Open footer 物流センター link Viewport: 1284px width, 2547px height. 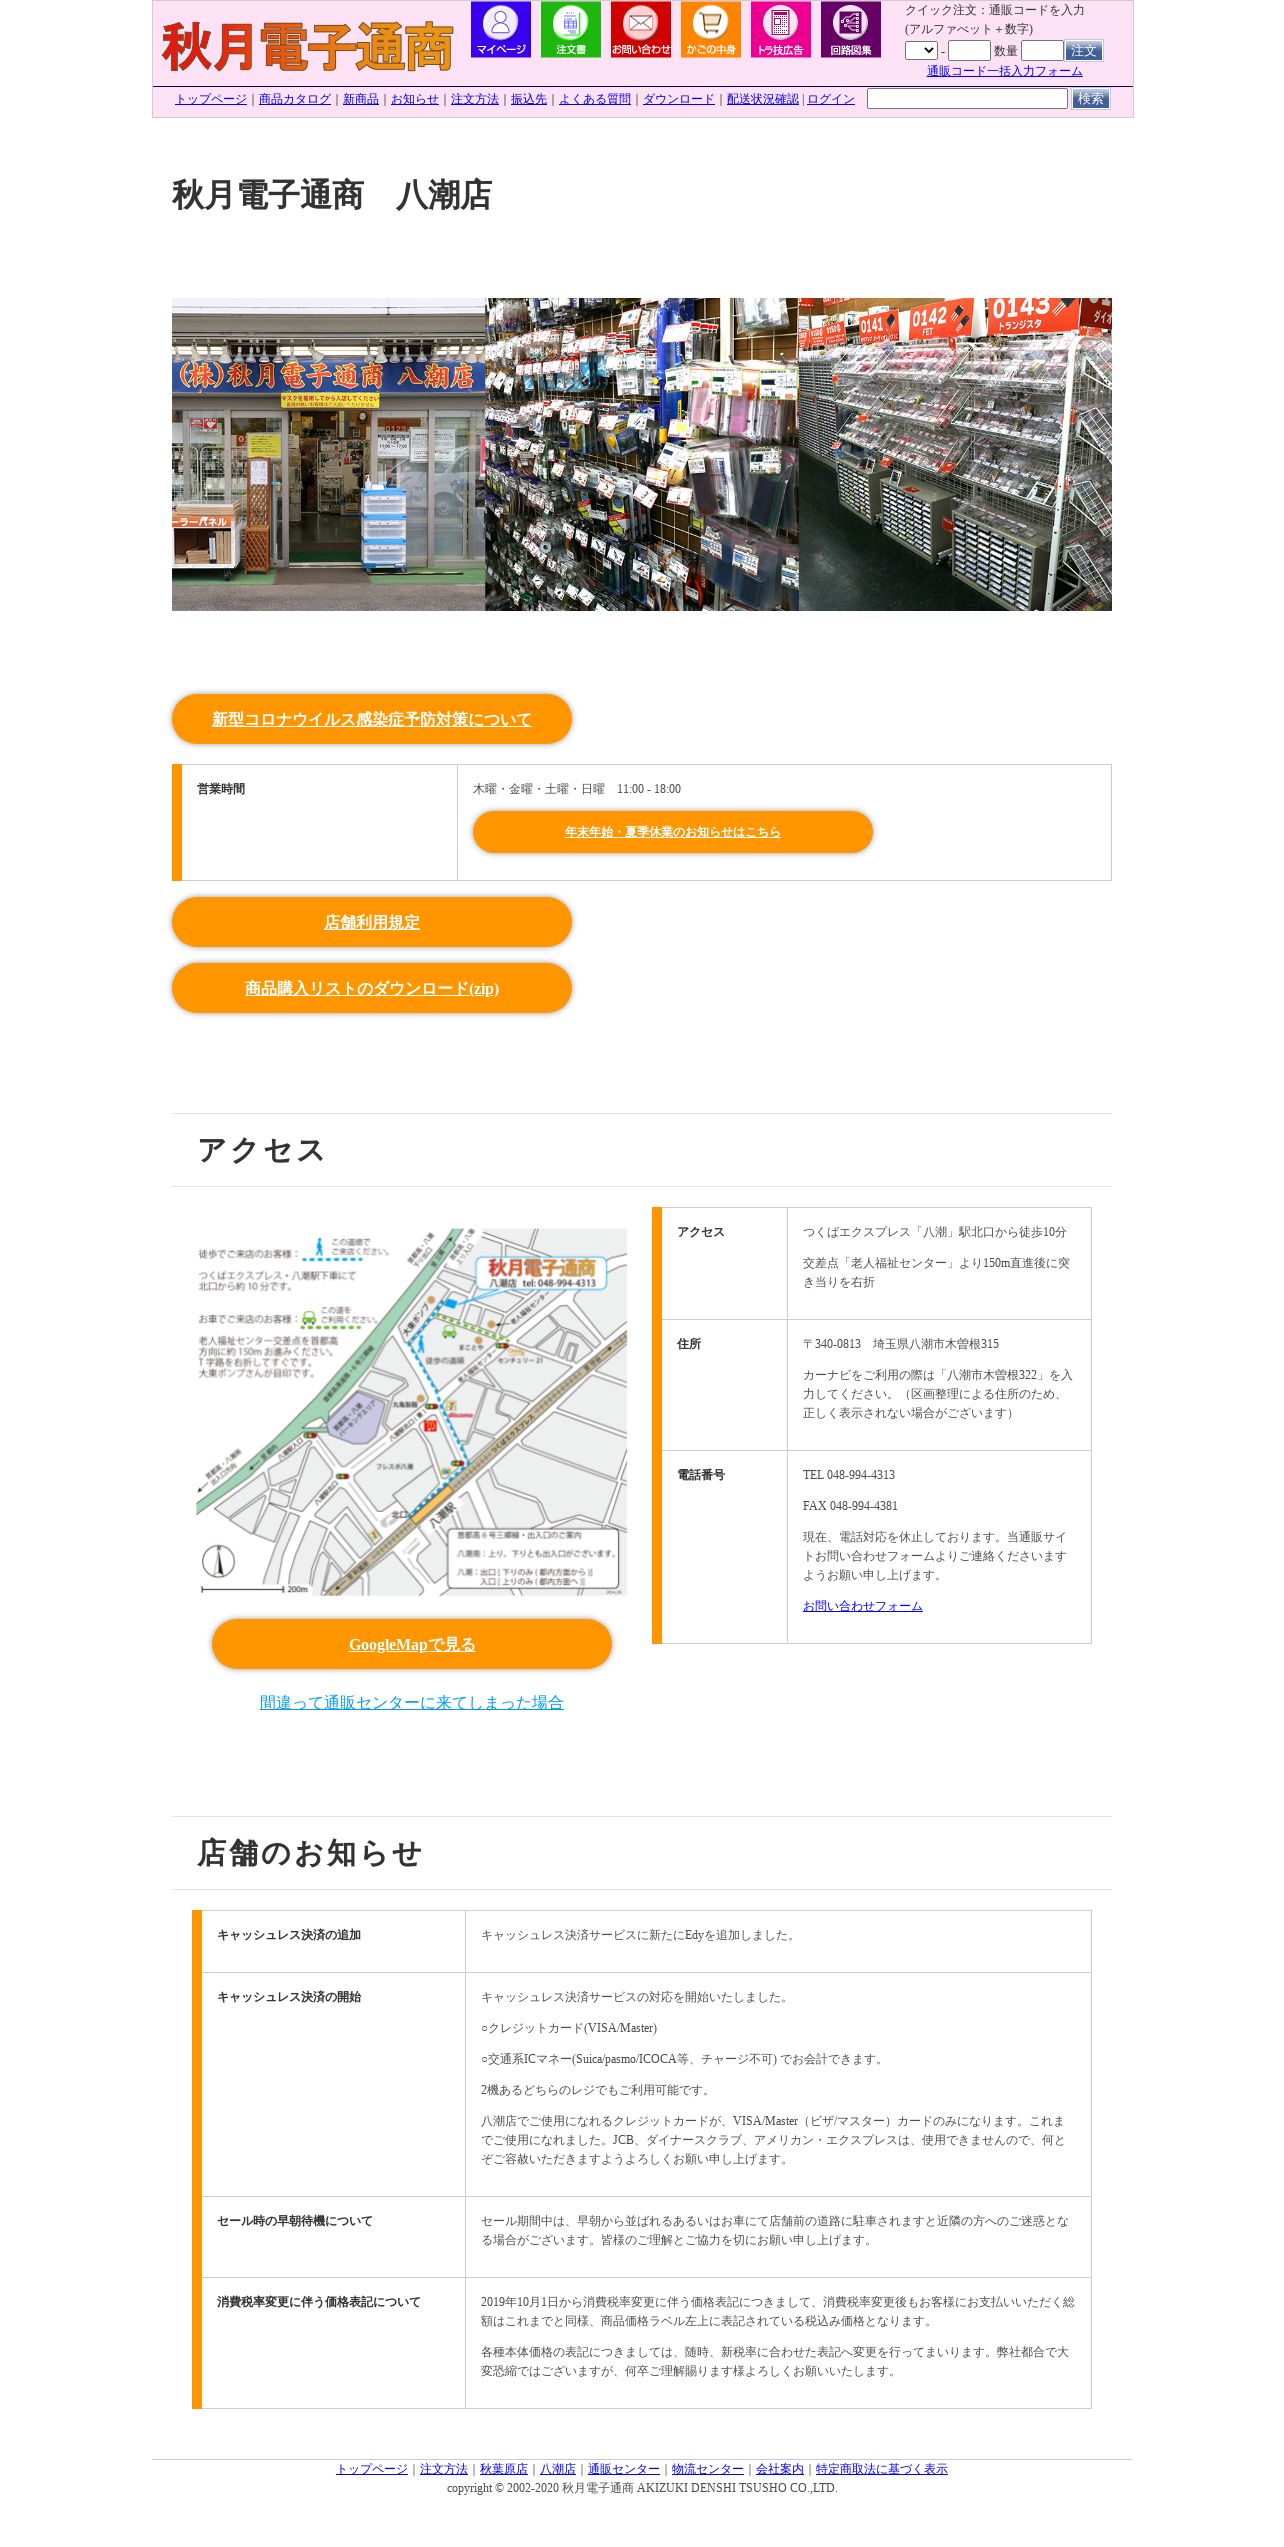(708, 2469)
